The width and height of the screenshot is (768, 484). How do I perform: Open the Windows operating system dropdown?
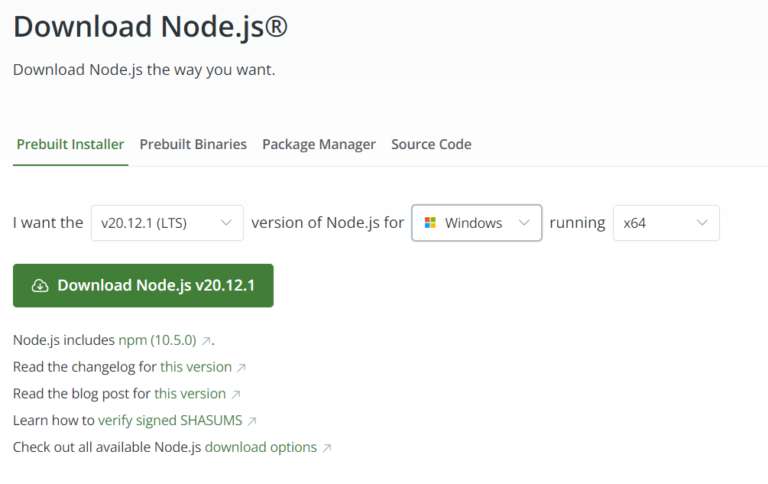pos(477,223)
